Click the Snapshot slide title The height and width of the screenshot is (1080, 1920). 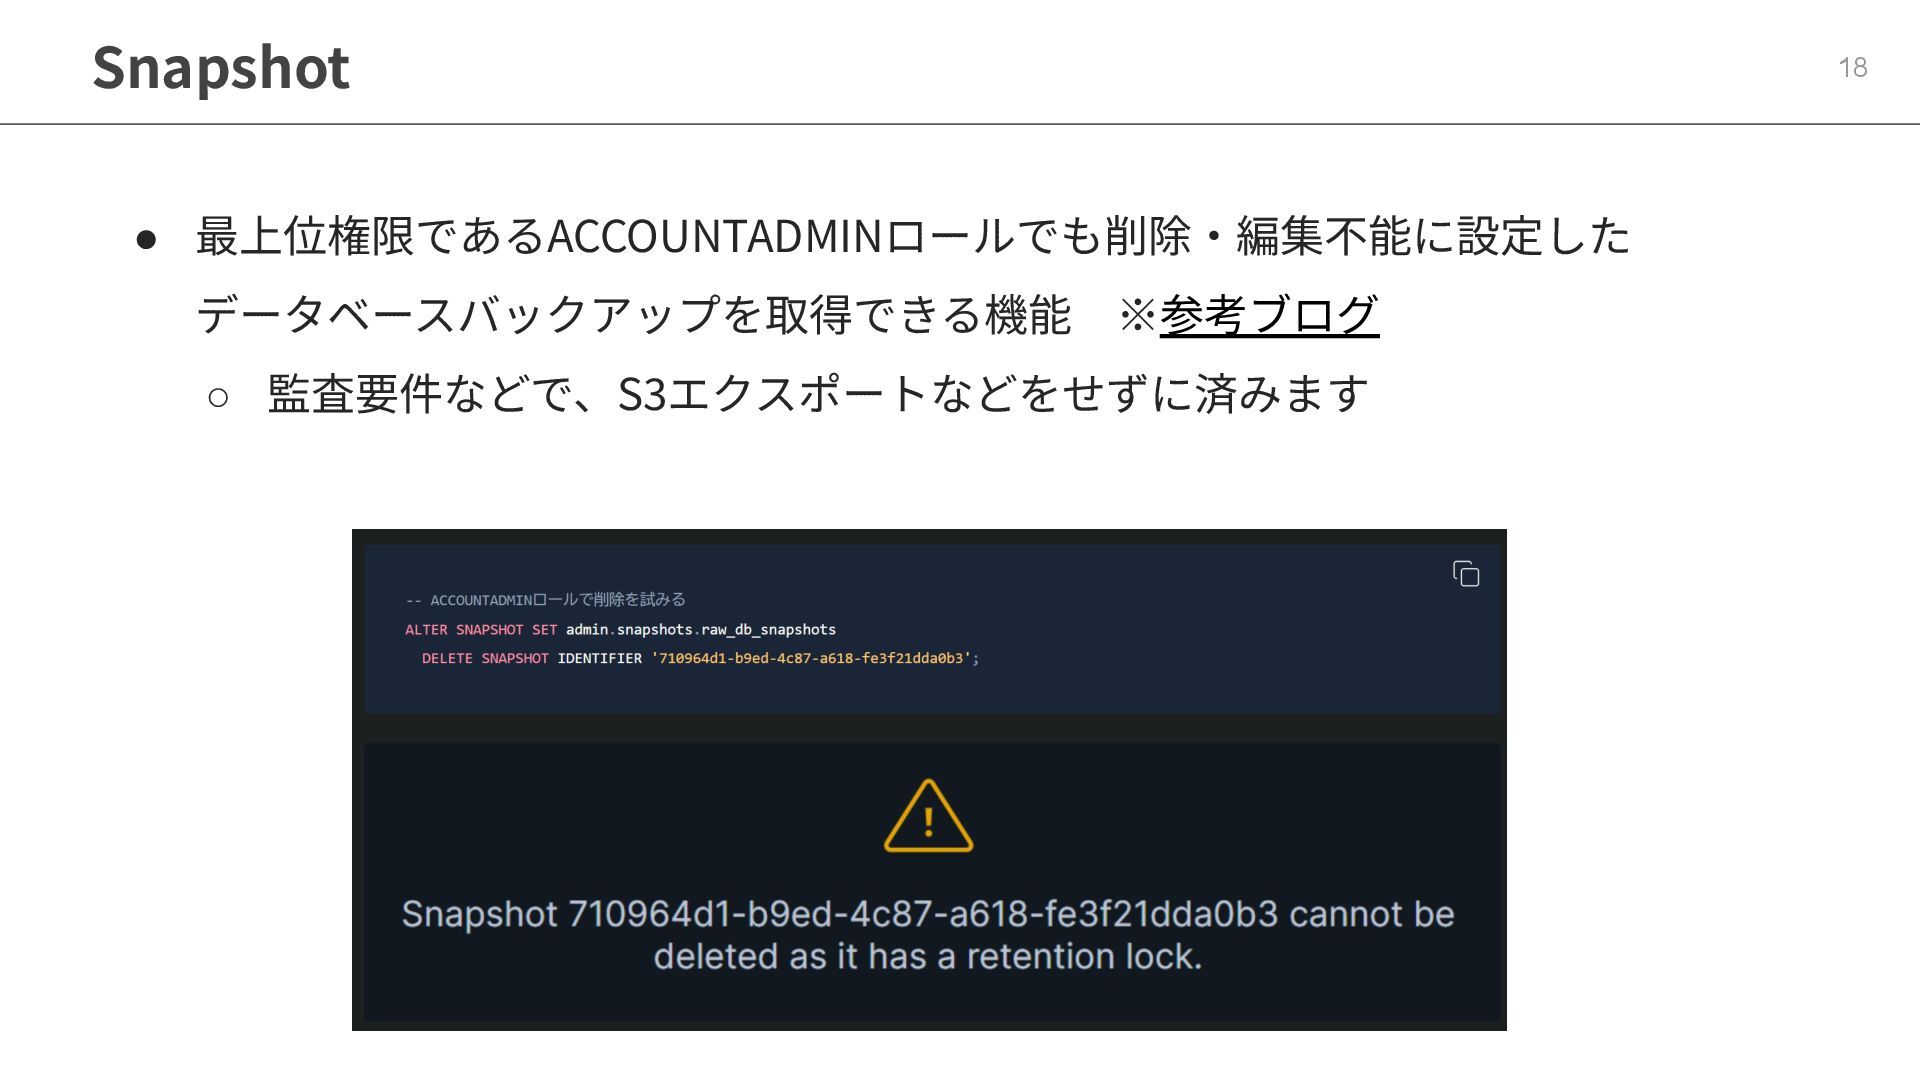pyautogui.click(x=221, y=68)
